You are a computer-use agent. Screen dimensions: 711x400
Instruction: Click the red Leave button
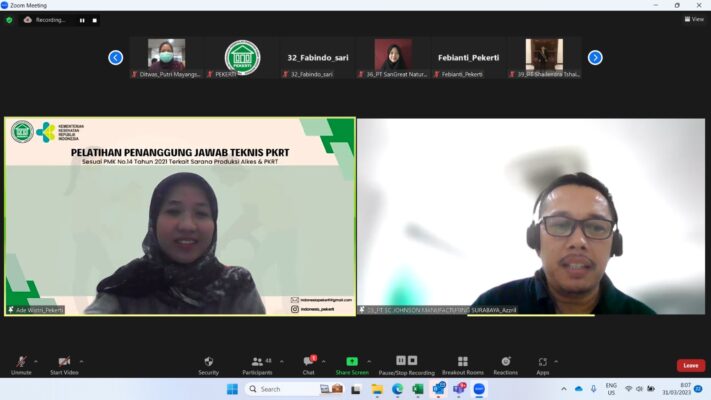click(x=690, y=365)
